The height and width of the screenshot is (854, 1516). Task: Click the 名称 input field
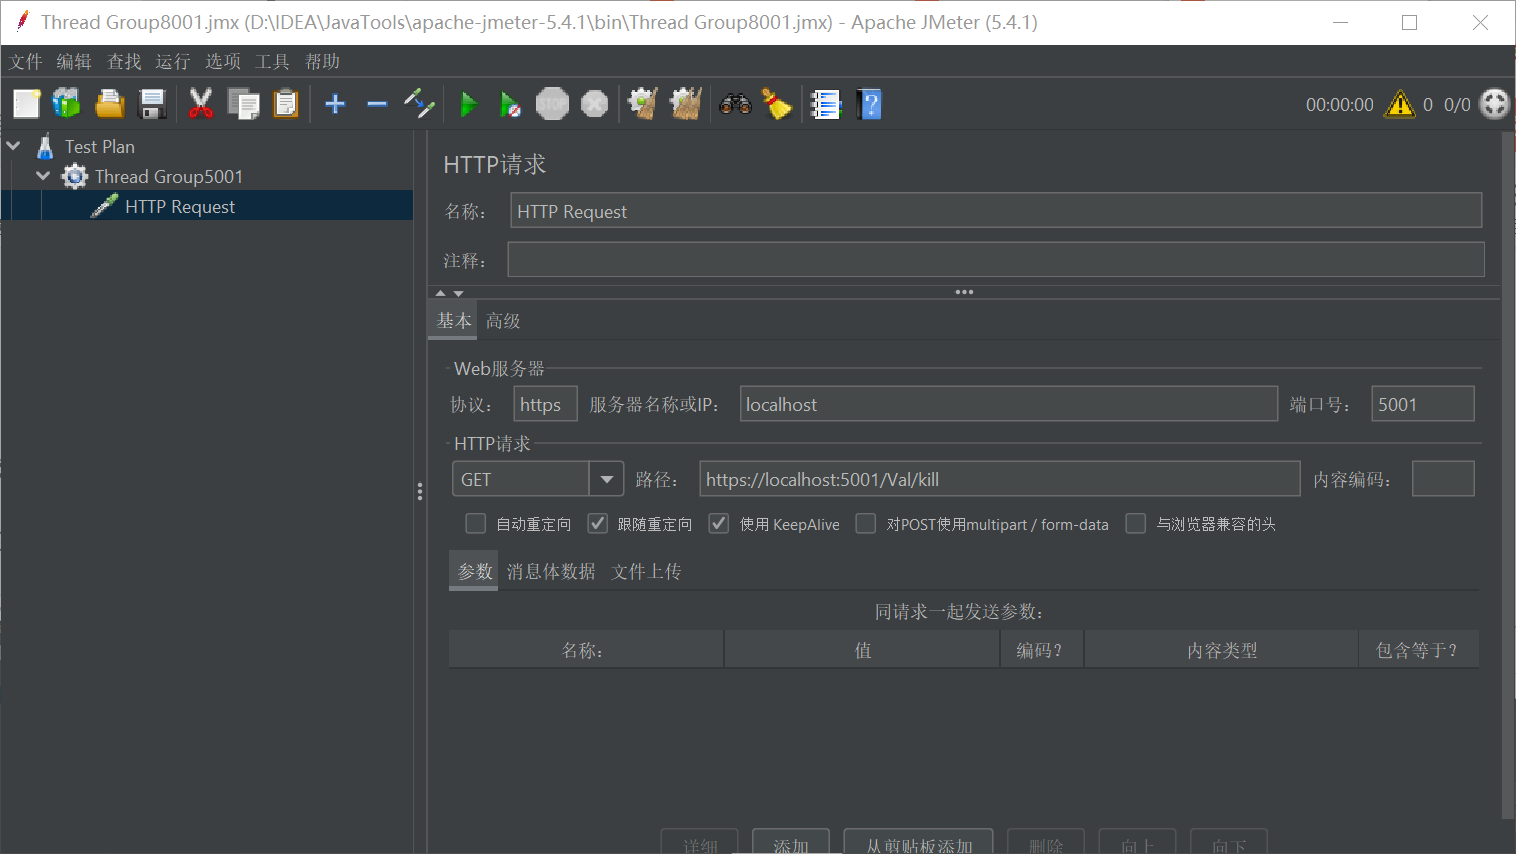pos(996,211)
